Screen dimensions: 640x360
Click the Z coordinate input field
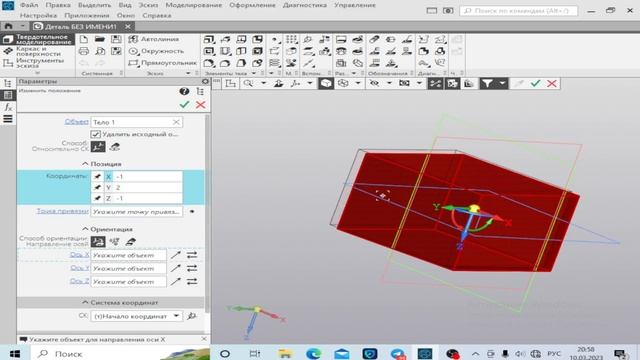click(148, 198)
